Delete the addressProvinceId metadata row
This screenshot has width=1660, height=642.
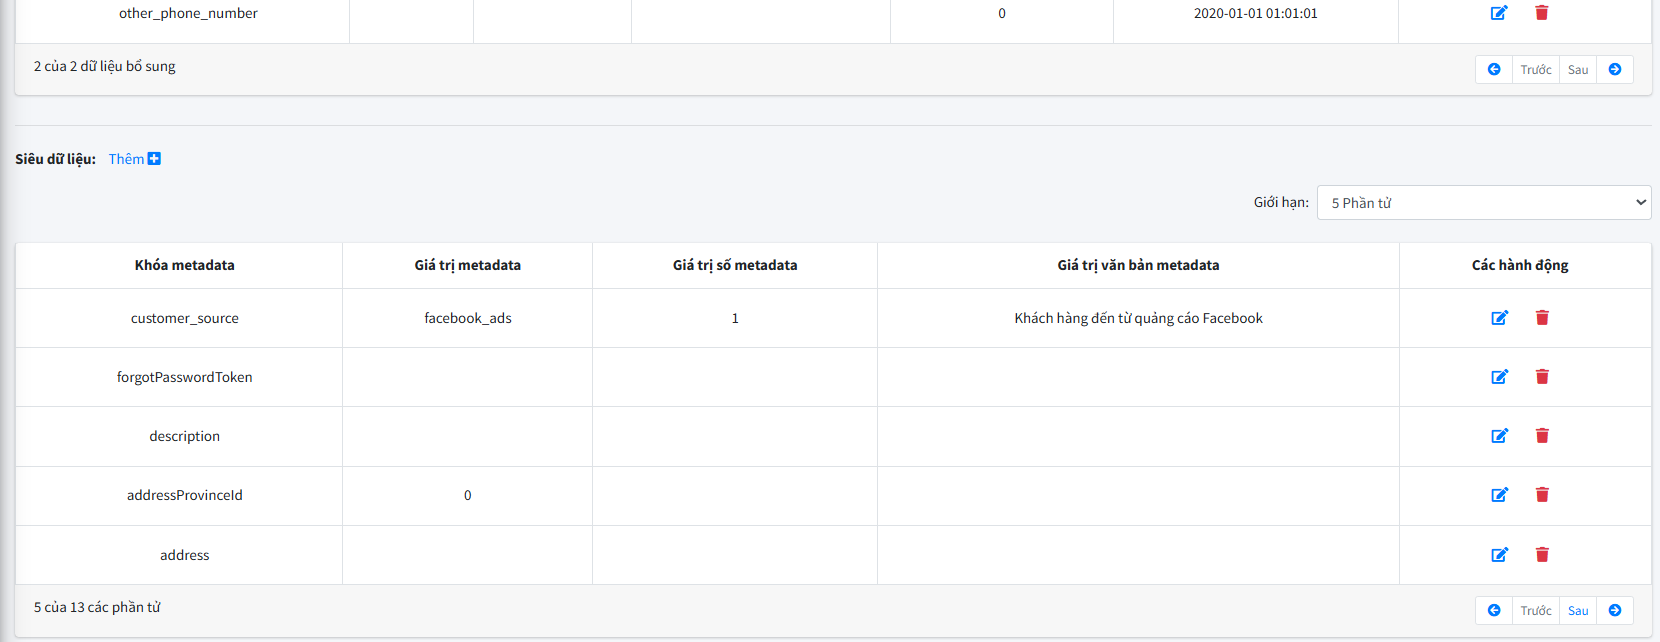(1542, 495)
